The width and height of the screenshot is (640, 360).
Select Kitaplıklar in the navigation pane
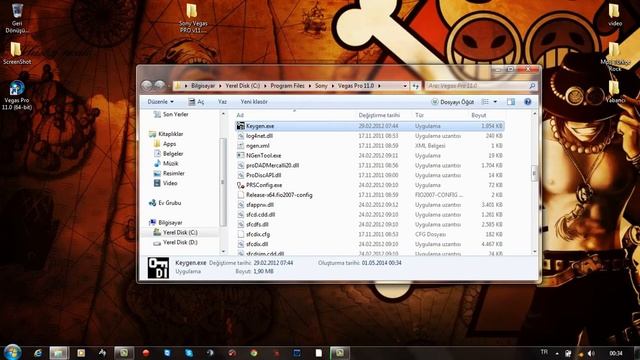pyautogui.click(x=167, y=134)
